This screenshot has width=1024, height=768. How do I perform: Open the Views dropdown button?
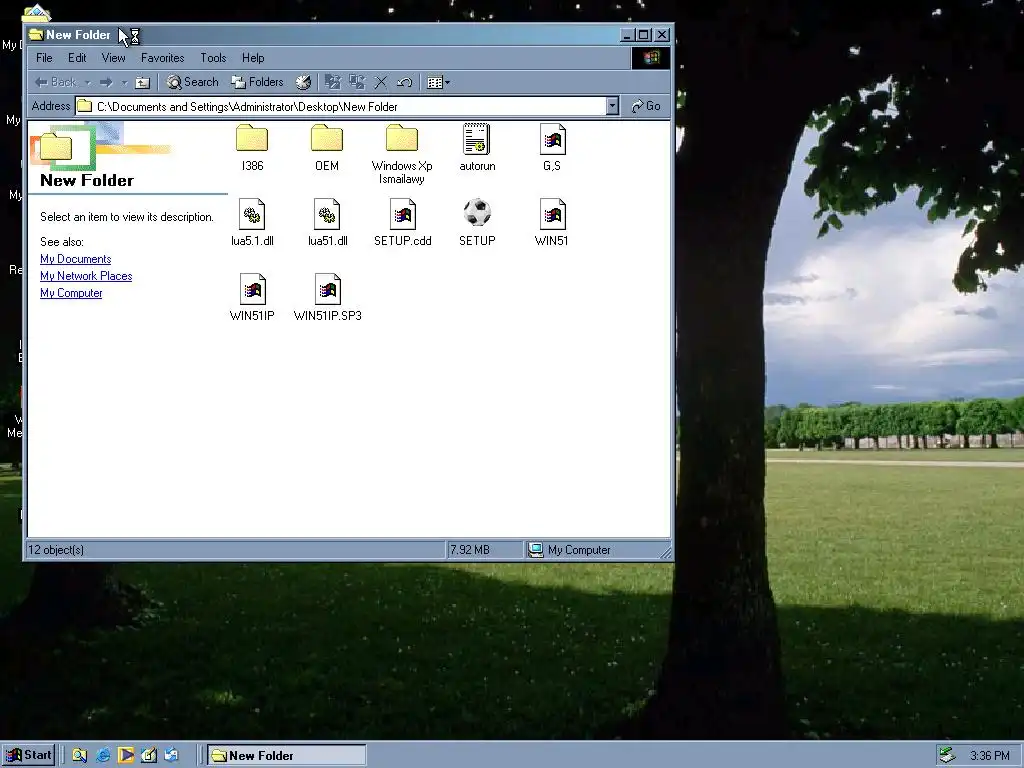click(438, 82)
